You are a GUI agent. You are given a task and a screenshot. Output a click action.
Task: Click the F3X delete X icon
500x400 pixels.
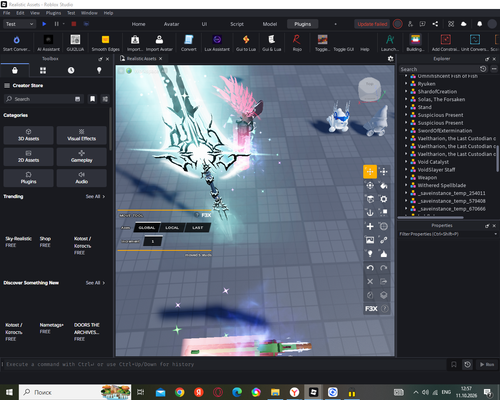point(370,282)
